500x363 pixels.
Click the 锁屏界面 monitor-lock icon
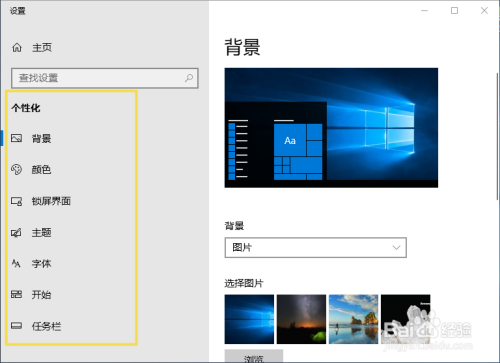click(16, 201)
